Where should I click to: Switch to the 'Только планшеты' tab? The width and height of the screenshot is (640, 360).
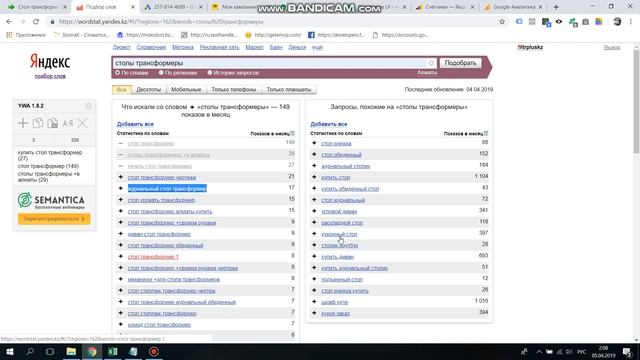pyautogui.click(x=289, y=89)
